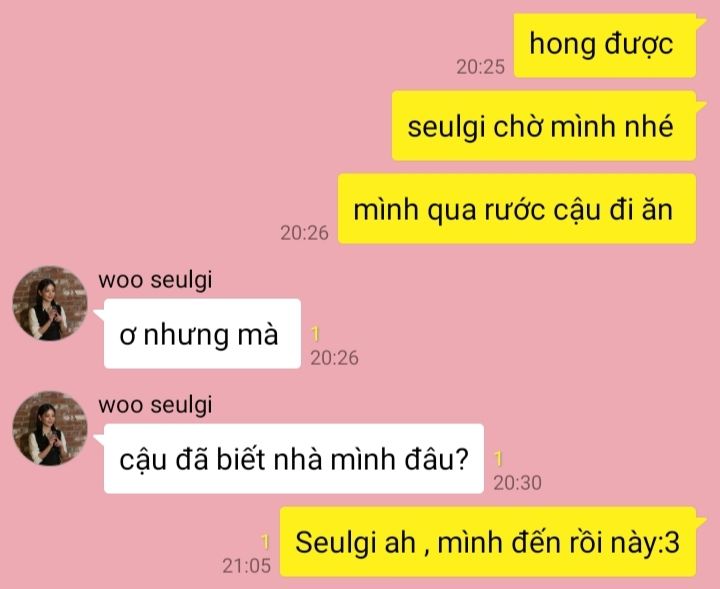Screen dimensions: 720x589
Task: Click the 'woo seulgi' name above the question message
Action: coord(155,405)
